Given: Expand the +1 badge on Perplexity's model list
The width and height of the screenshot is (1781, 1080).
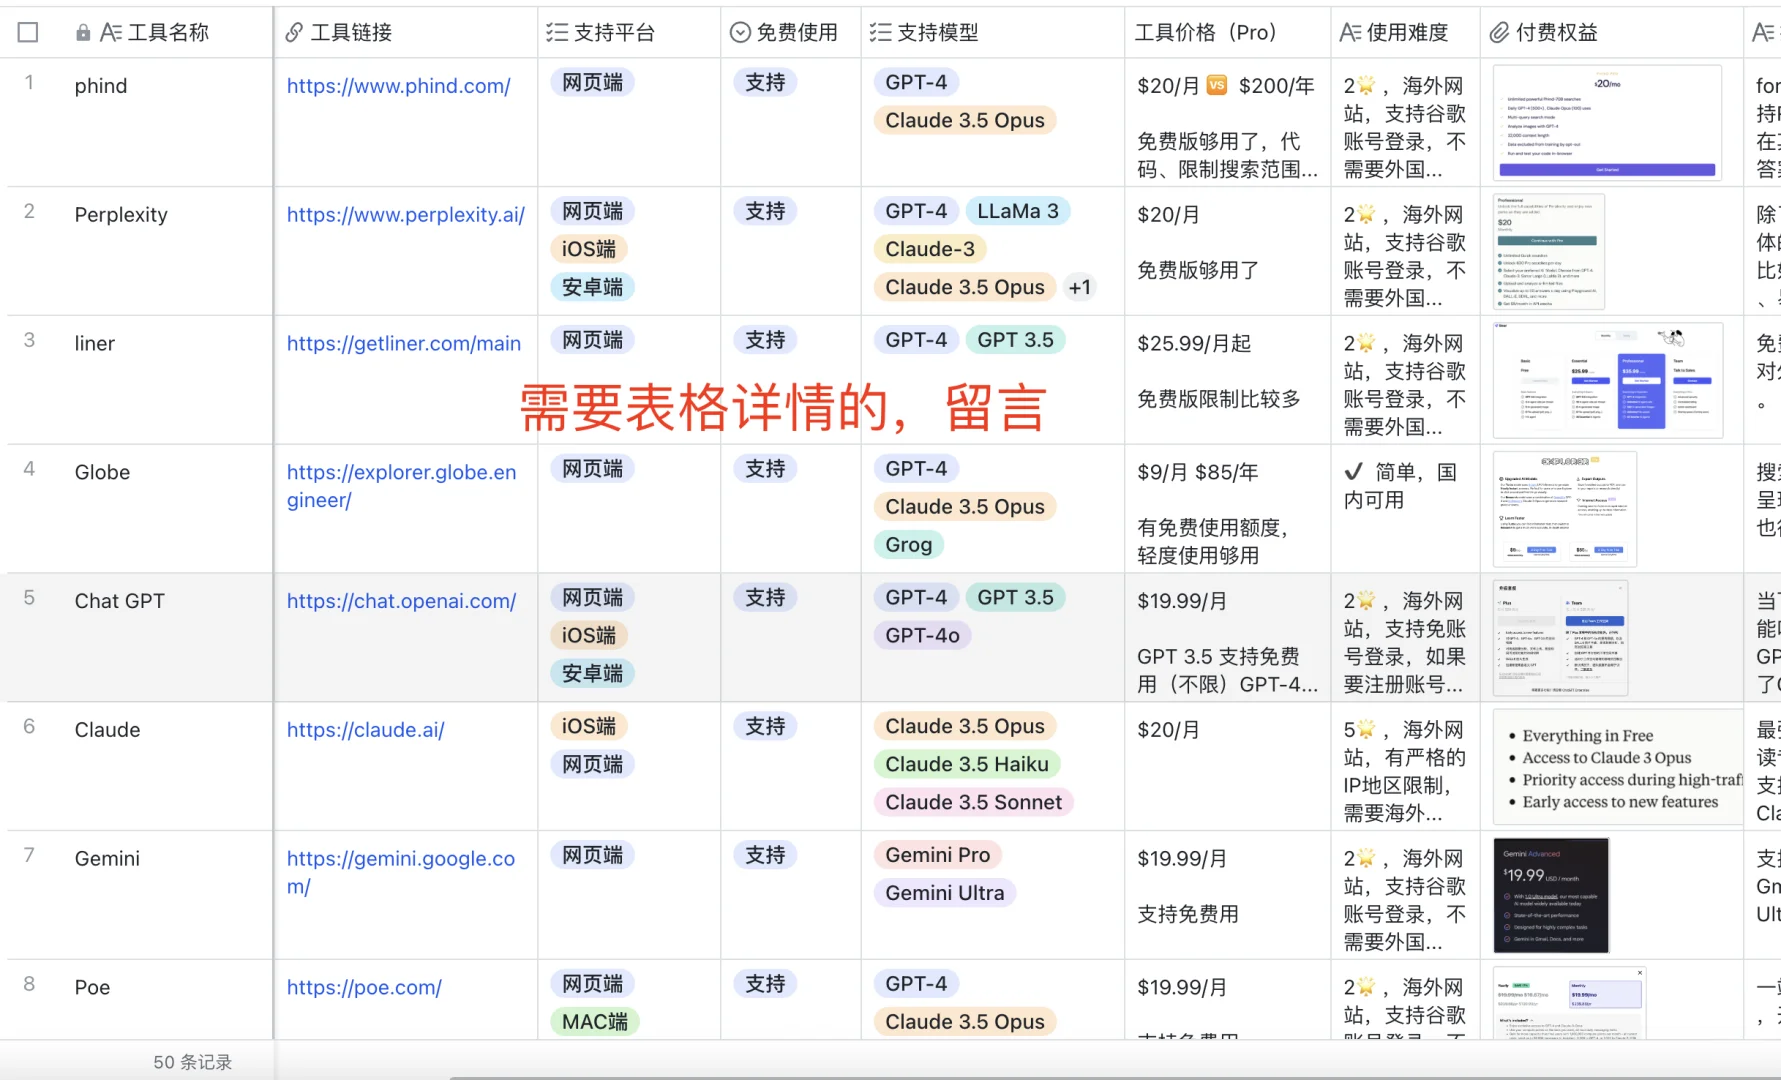Looking at the screenshot, I should (x=1080, y=287).
